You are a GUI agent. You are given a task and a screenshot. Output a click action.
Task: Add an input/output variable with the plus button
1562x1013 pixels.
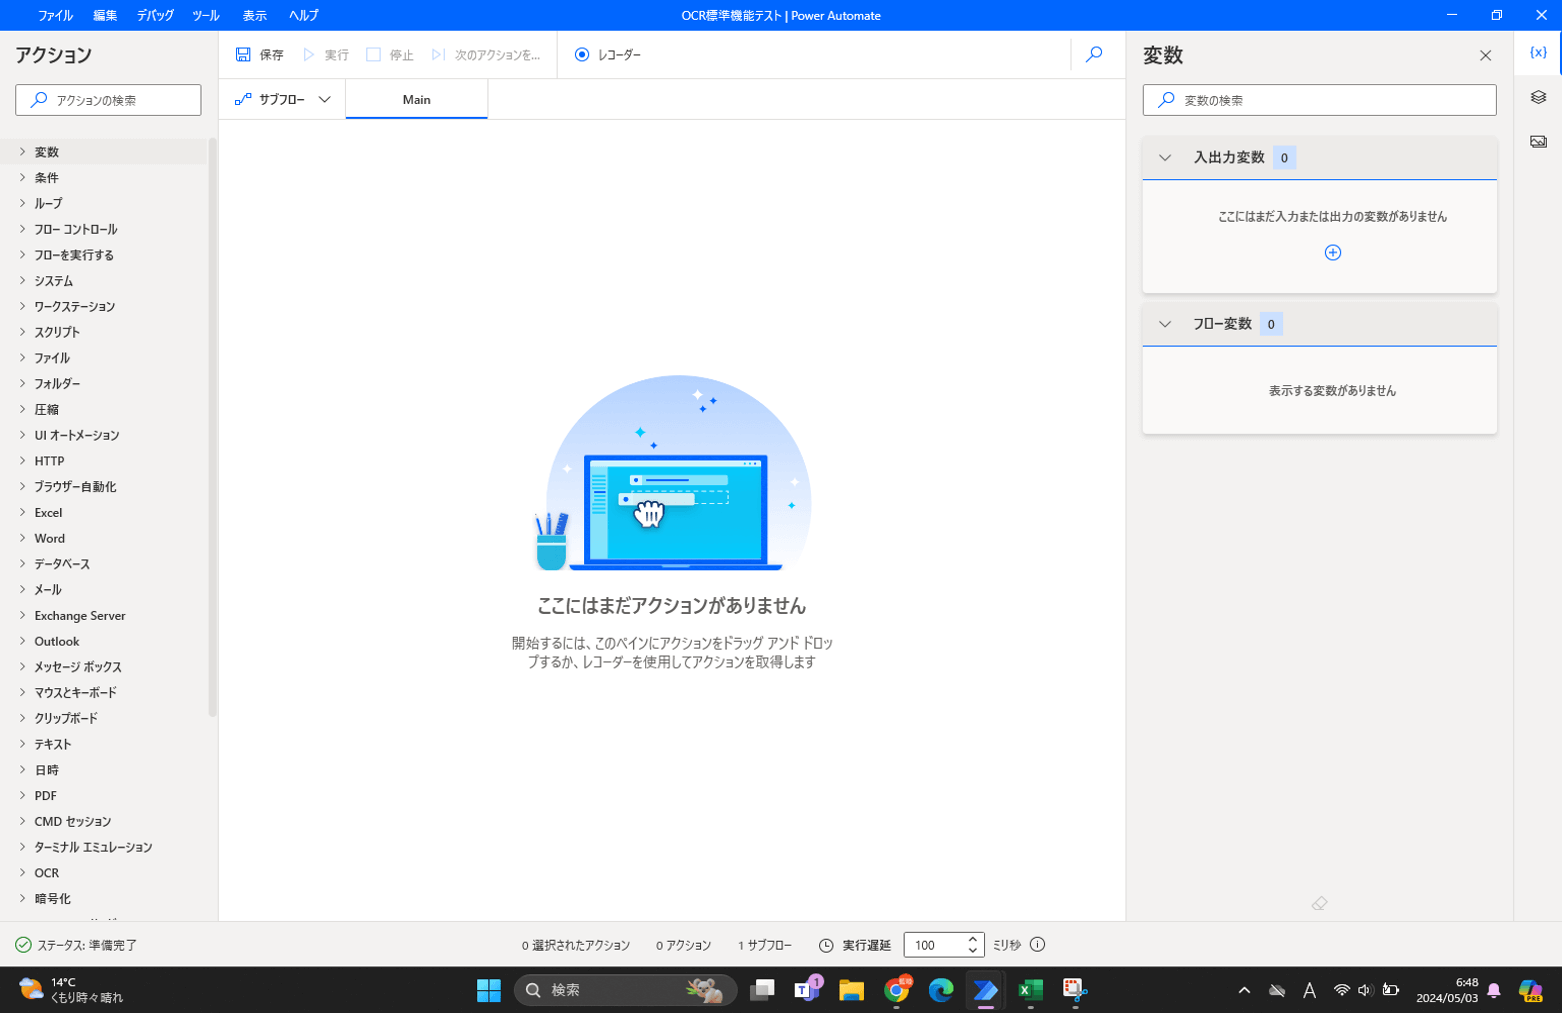(x=1332, y=252)
